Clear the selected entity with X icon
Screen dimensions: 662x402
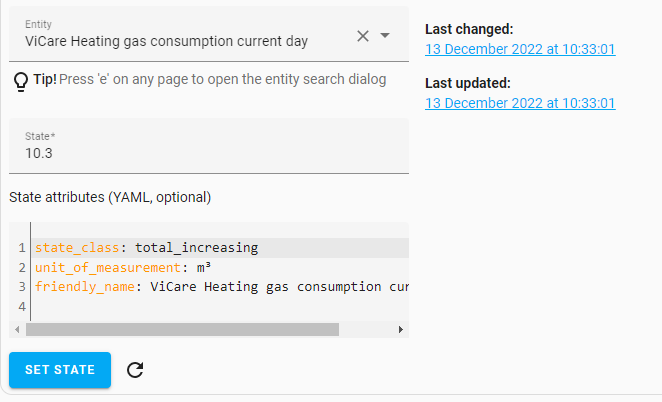pyautogui.click(x=363, y=36)
